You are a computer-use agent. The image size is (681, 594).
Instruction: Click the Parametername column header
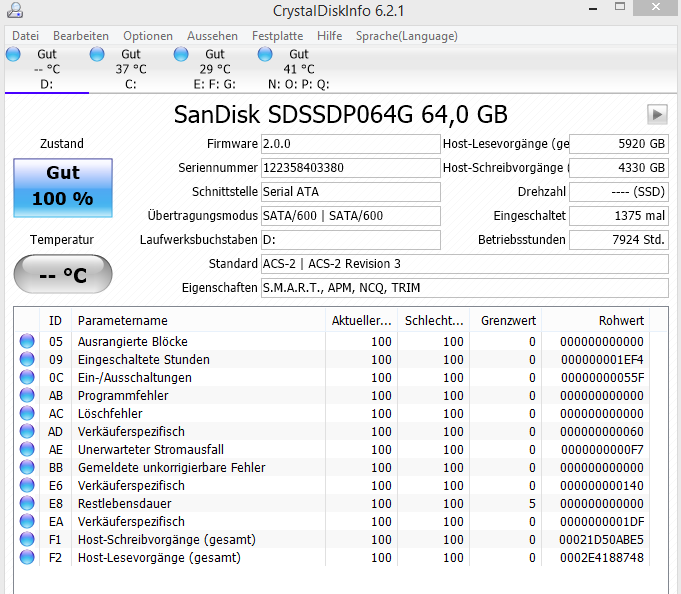(198, 320)
